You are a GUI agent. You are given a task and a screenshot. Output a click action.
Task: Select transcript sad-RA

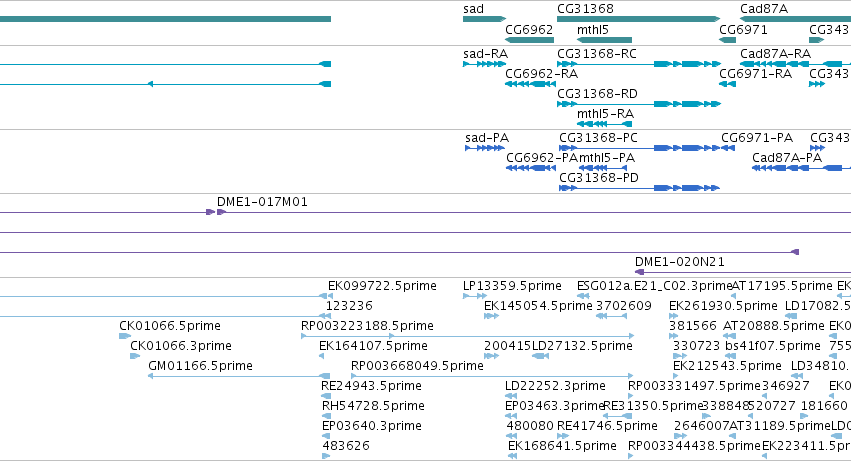pos(485,54)
